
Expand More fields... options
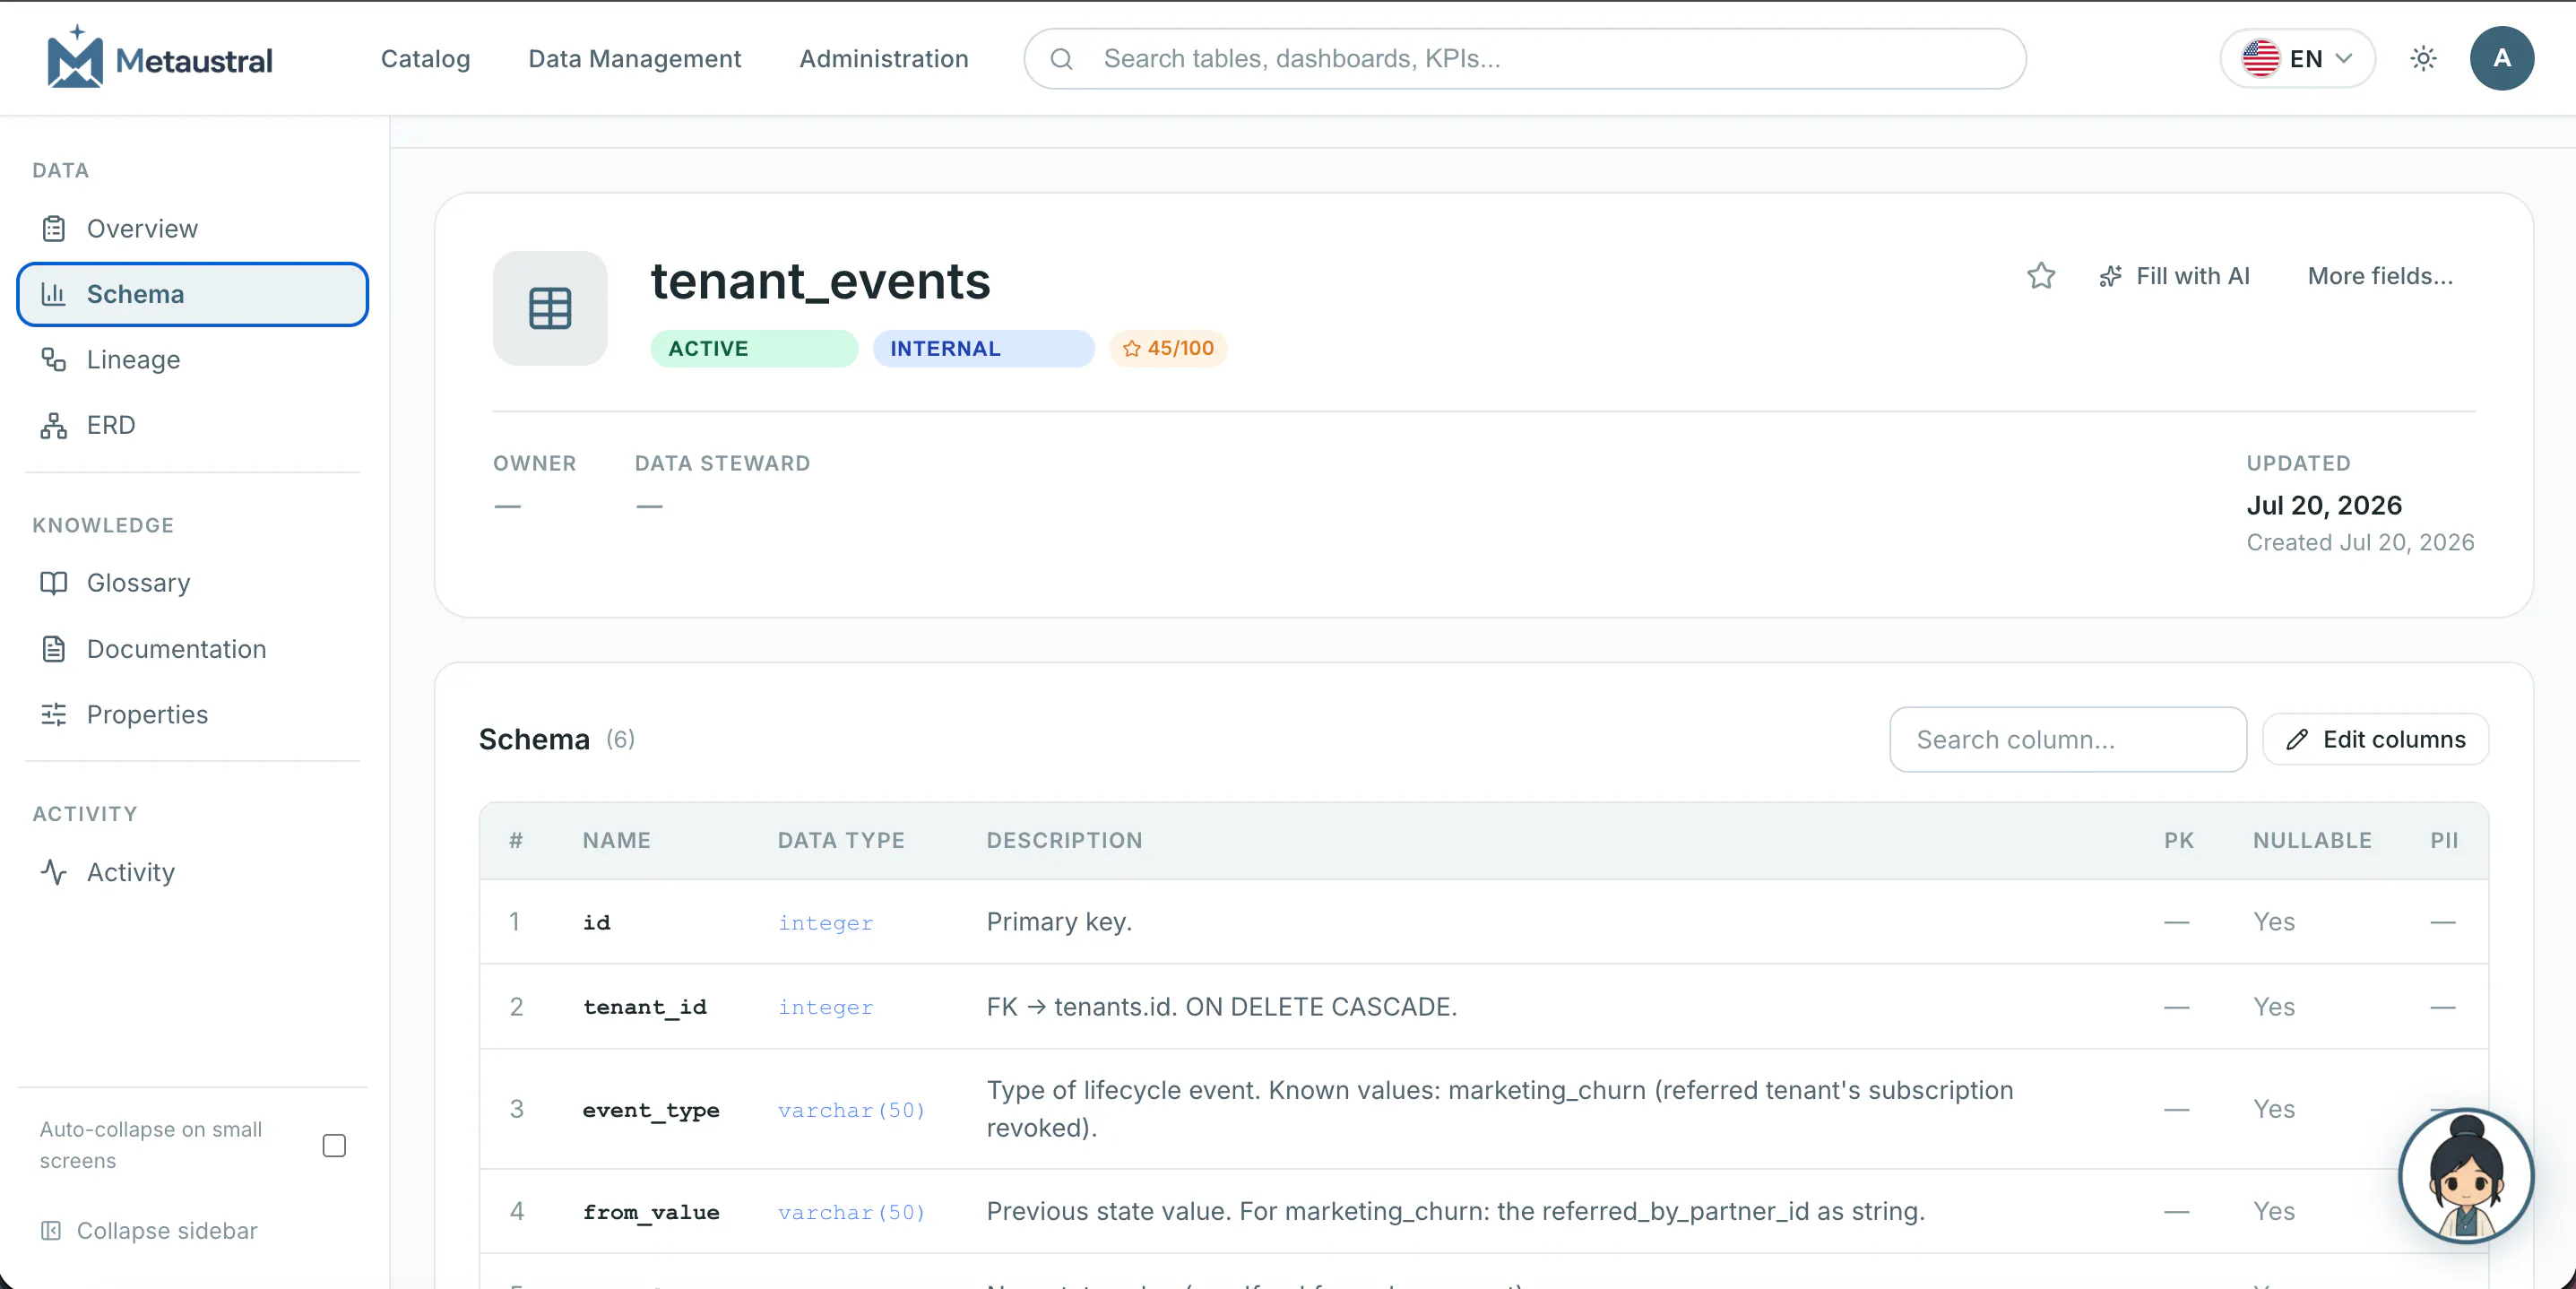[2379, 276]
